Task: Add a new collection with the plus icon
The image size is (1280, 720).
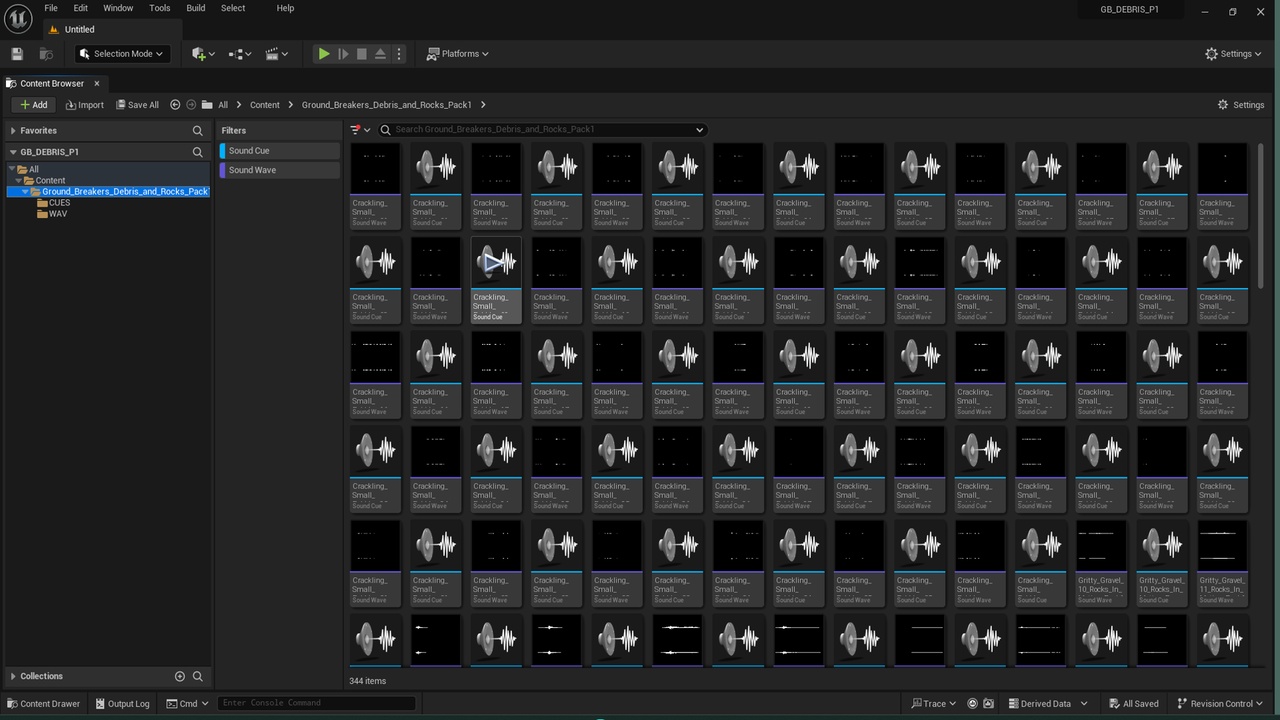Action: click(x=180, y=676)
